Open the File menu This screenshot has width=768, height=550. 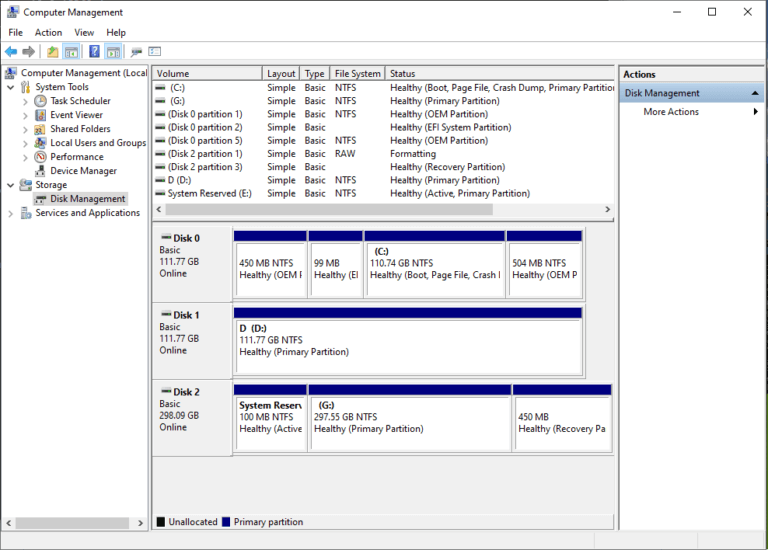tap(15, 32)
